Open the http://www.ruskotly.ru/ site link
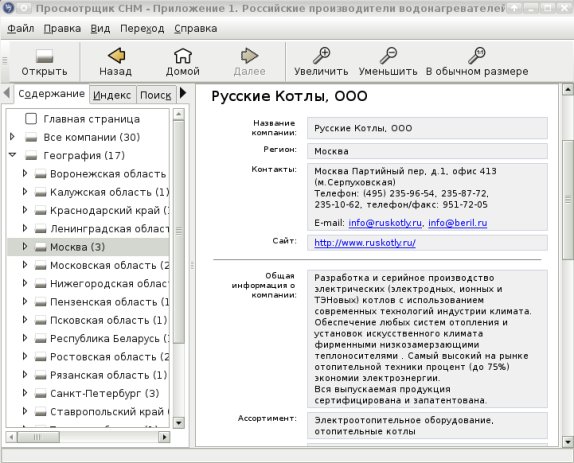Viewport: 574px width, 463px height. (365, 243)
